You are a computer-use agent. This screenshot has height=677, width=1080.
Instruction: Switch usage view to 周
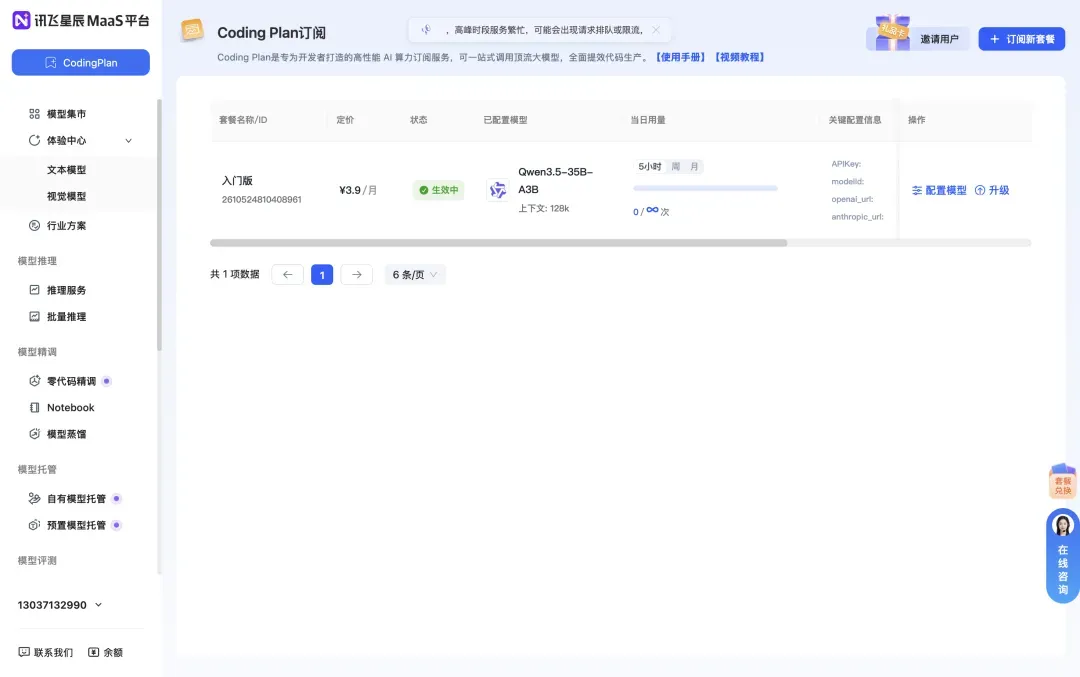[676, 166]
